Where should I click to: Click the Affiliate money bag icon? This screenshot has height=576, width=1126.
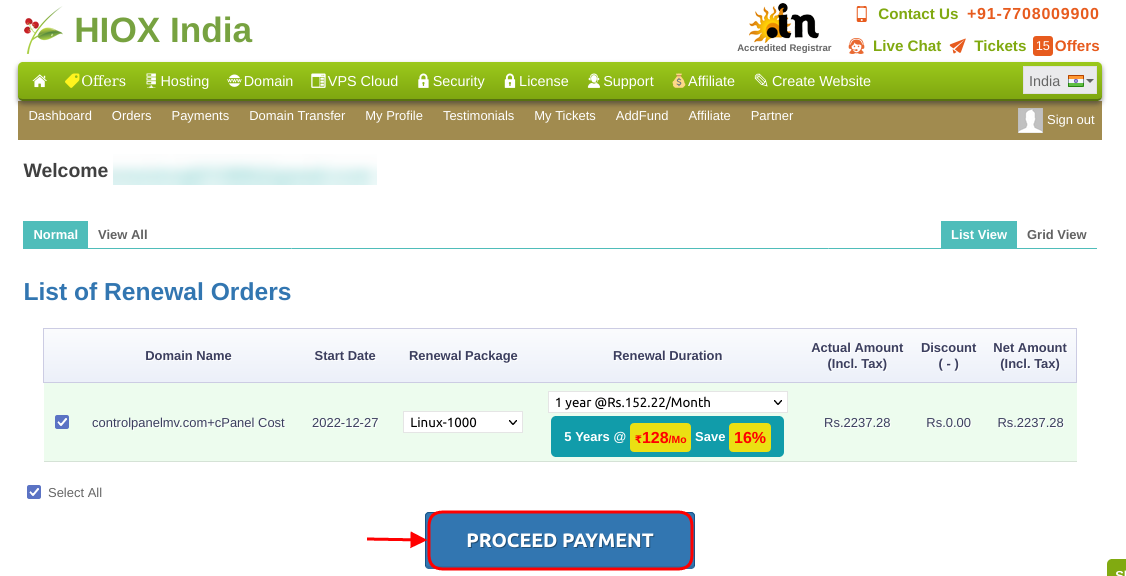point(679,81)
